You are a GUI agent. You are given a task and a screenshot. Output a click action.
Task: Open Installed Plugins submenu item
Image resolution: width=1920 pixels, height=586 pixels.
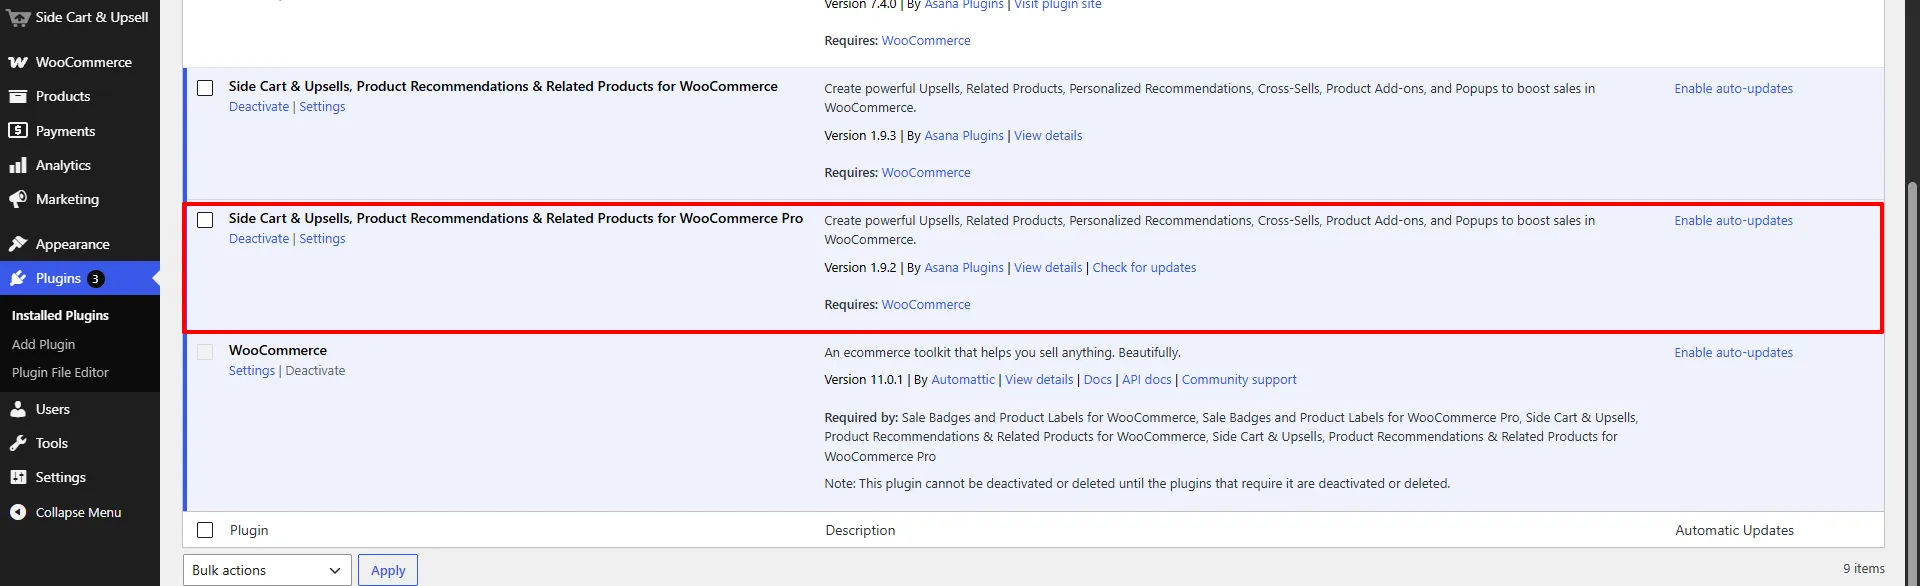click(x=60, y=315)
